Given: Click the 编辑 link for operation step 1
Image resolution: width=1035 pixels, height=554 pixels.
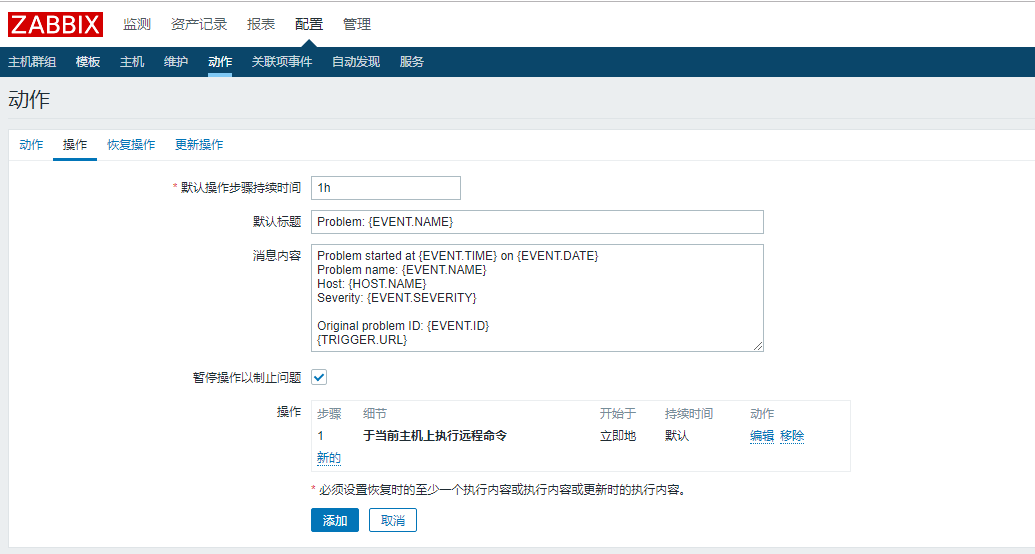Looking at the screenshot, I should (762, 436).
